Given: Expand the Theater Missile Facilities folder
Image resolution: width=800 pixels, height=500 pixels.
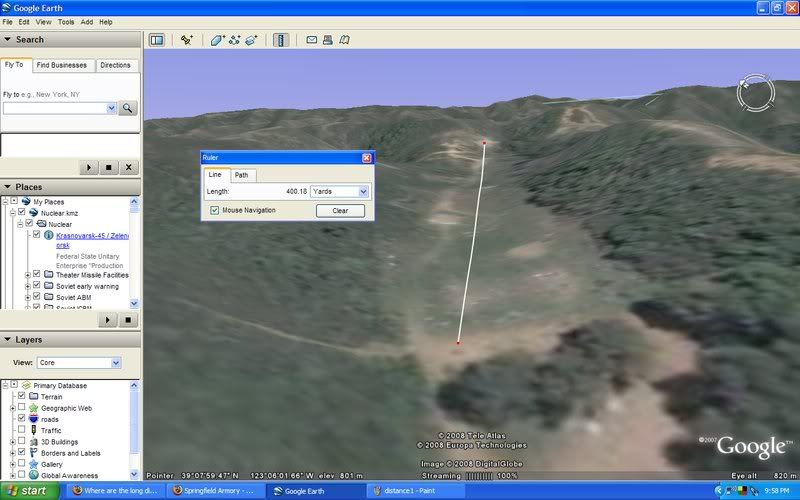Looking at the screenshot, I should pyautogui.click(x=28, y=275).
